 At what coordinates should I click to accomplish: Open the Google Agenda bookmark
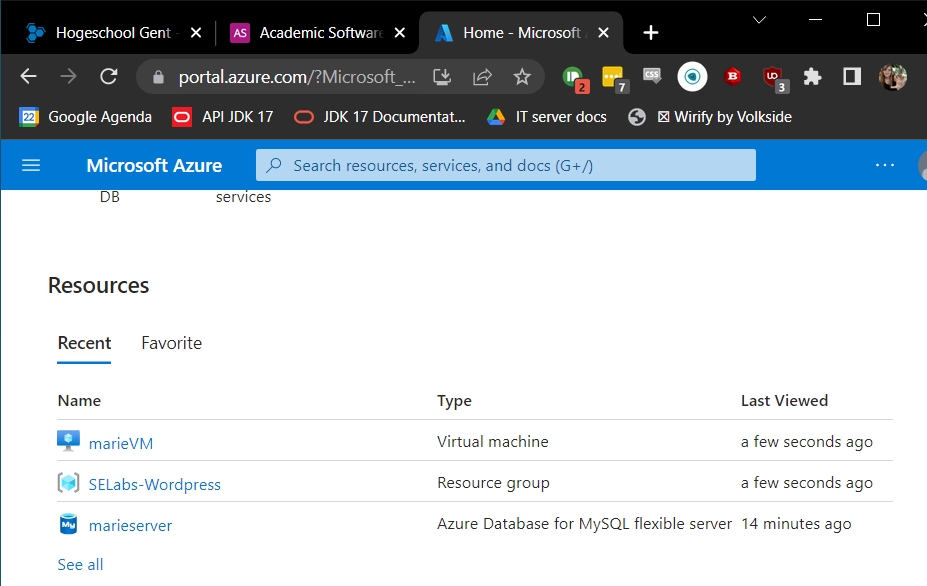coord(86,117)
